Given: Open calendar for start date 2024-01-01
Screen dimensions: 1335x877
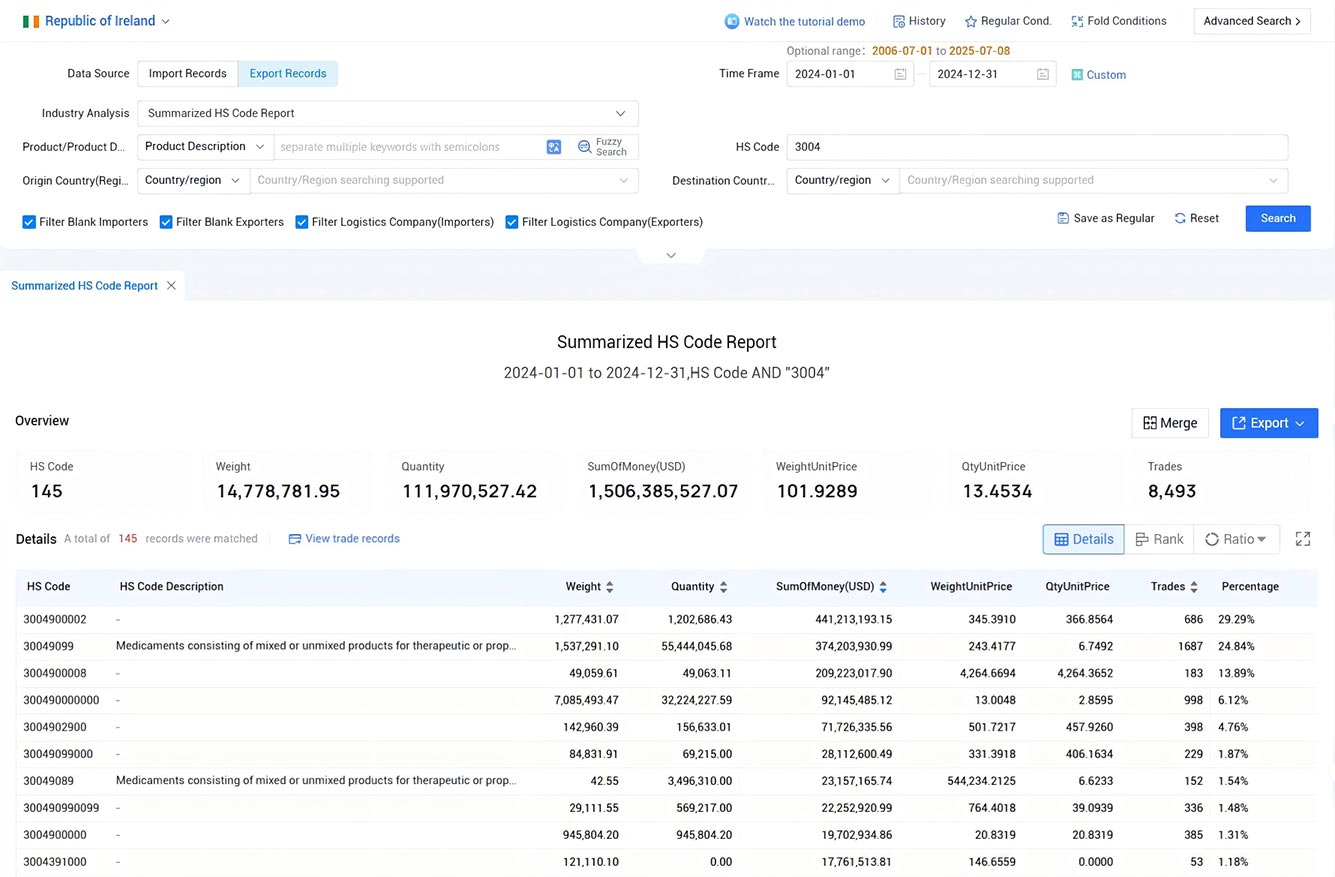Looking at the screenshot, I should point(900,74).
